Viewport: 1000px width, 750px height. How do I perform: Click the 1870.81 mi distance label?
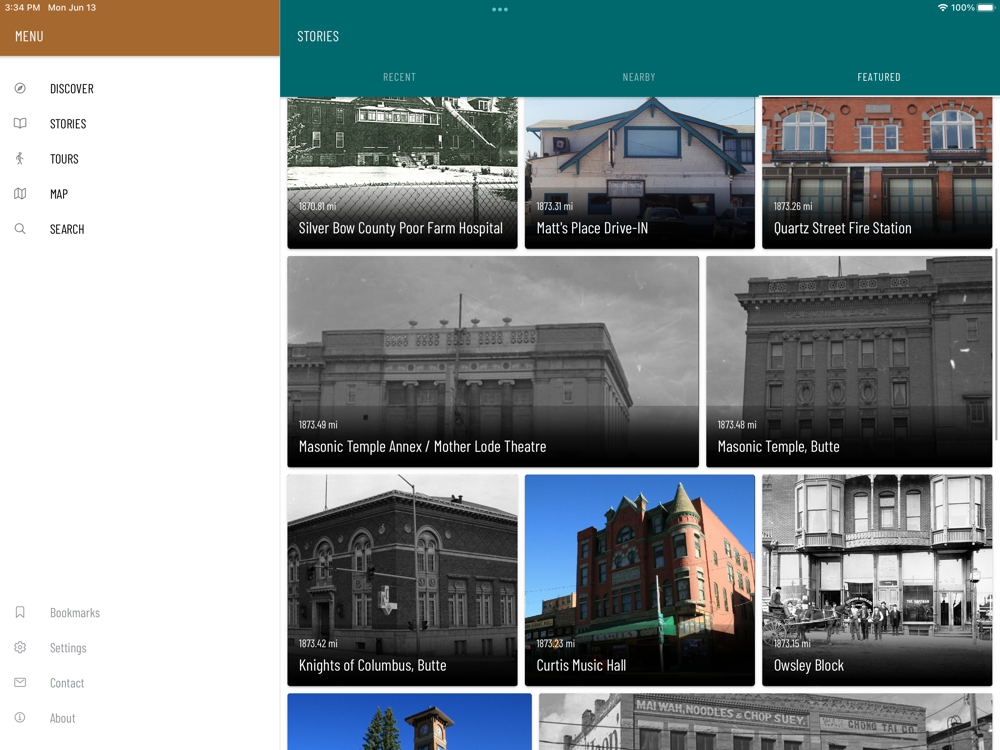click(x=317, y=207)
